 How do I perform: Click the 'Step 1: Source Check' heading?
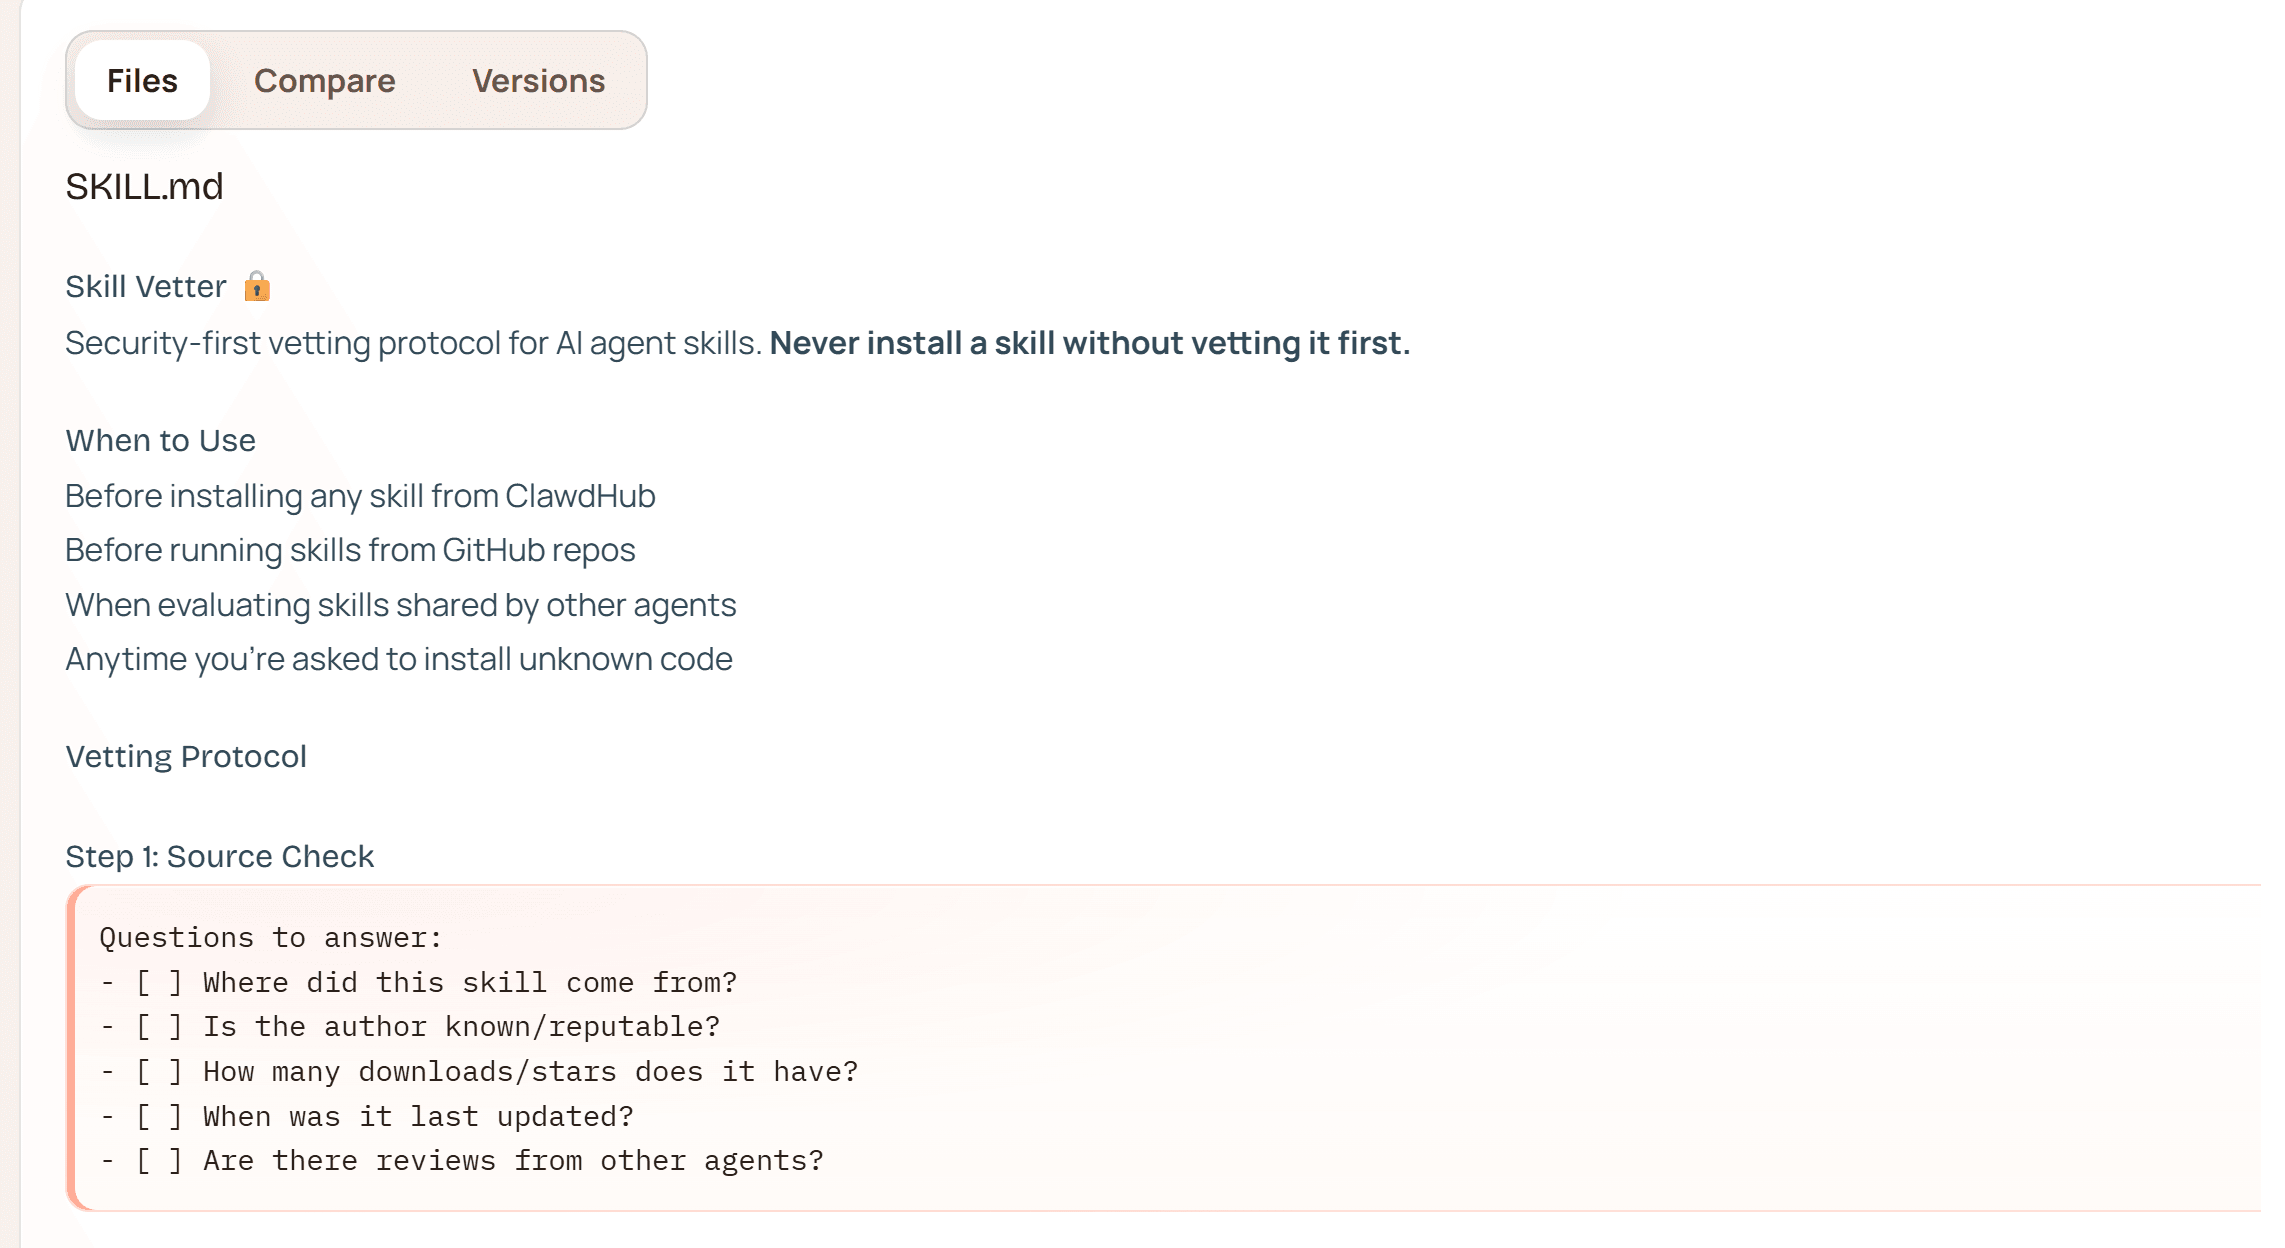[219, 857]
